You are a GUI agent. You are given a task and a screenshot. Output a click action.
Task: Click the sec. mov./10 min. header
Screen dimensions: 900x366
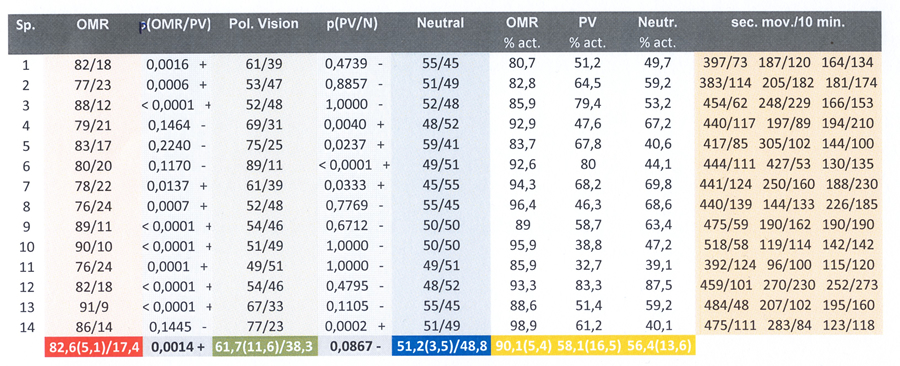[x=788, y=23]
